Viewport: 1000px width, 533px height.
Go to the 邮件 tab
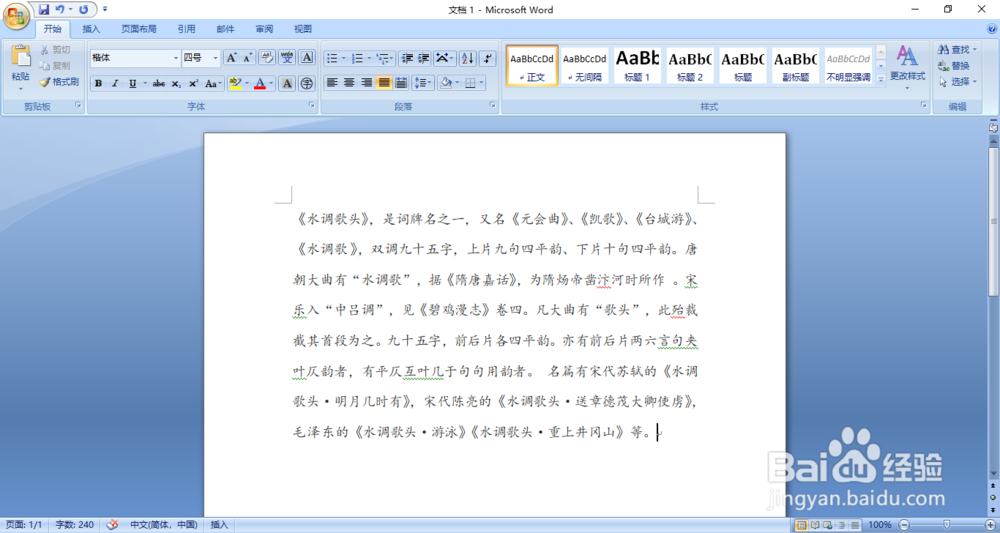coord(225,29)
